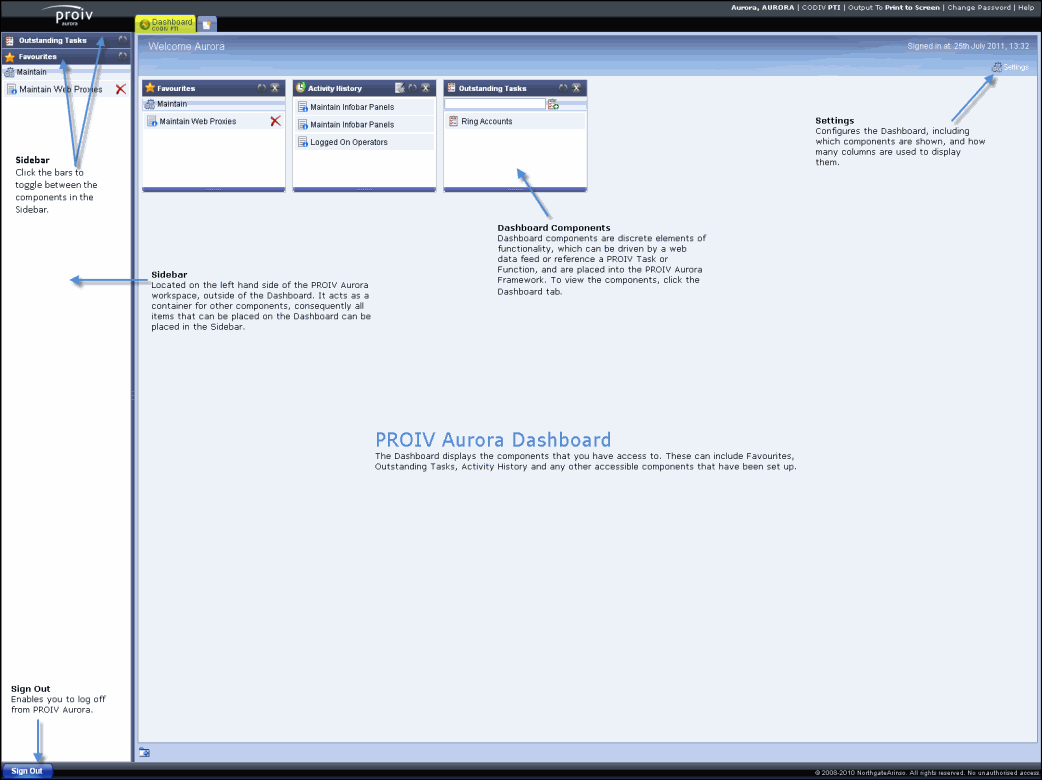Screen dimensions: 1042x780
Task: Click the Activity History panel title
Action: [334, 88]
